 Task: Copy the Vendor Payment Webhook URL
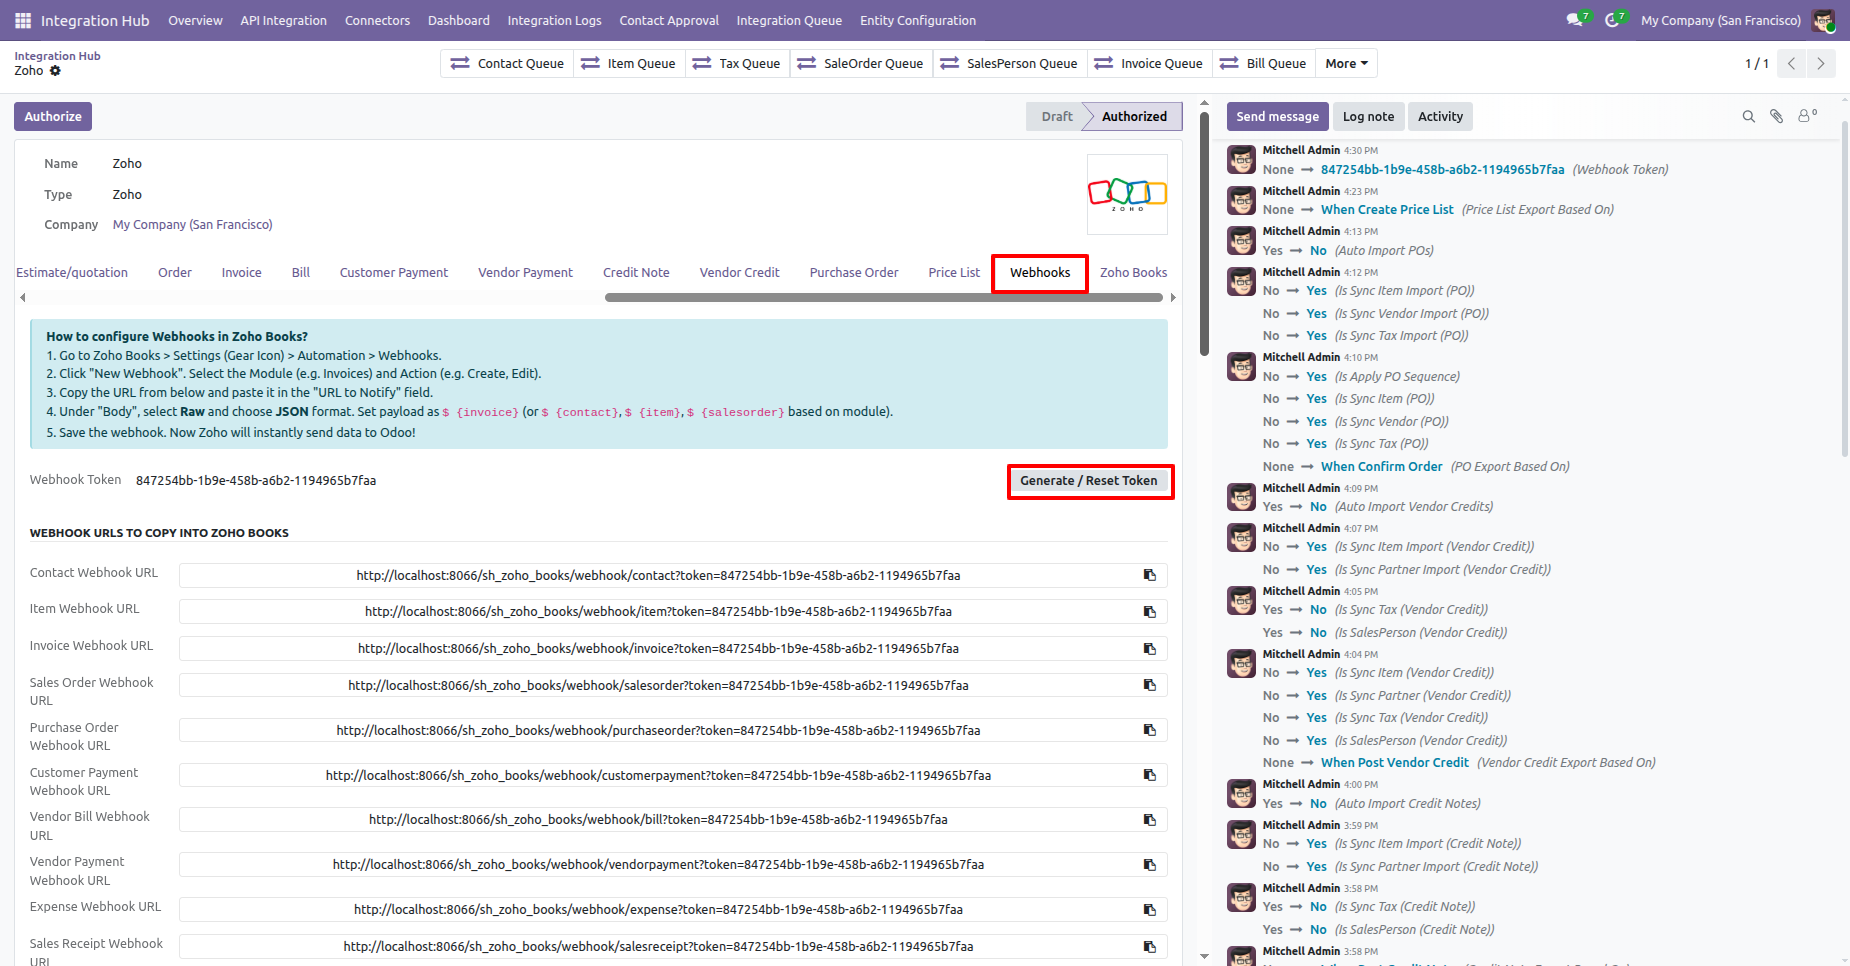(1150, 865)
